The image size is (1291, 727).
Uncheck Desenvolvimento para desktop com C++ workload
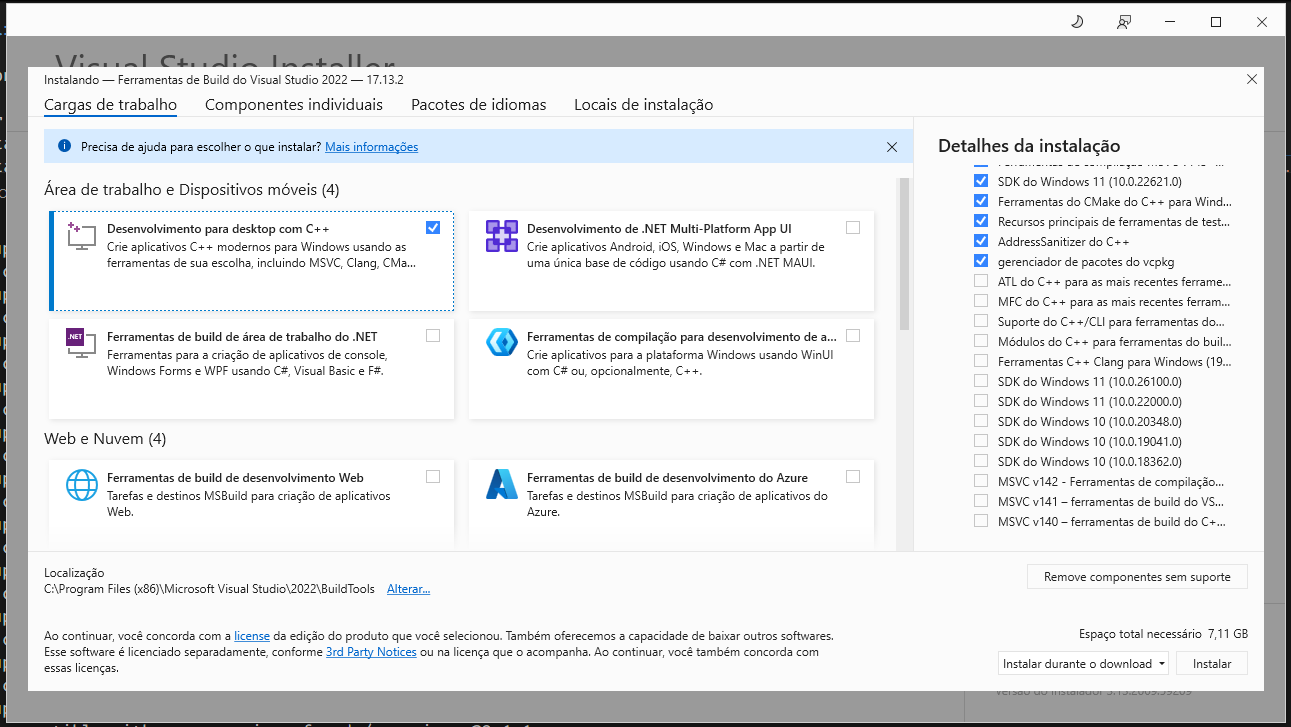(x=432, y=227)
